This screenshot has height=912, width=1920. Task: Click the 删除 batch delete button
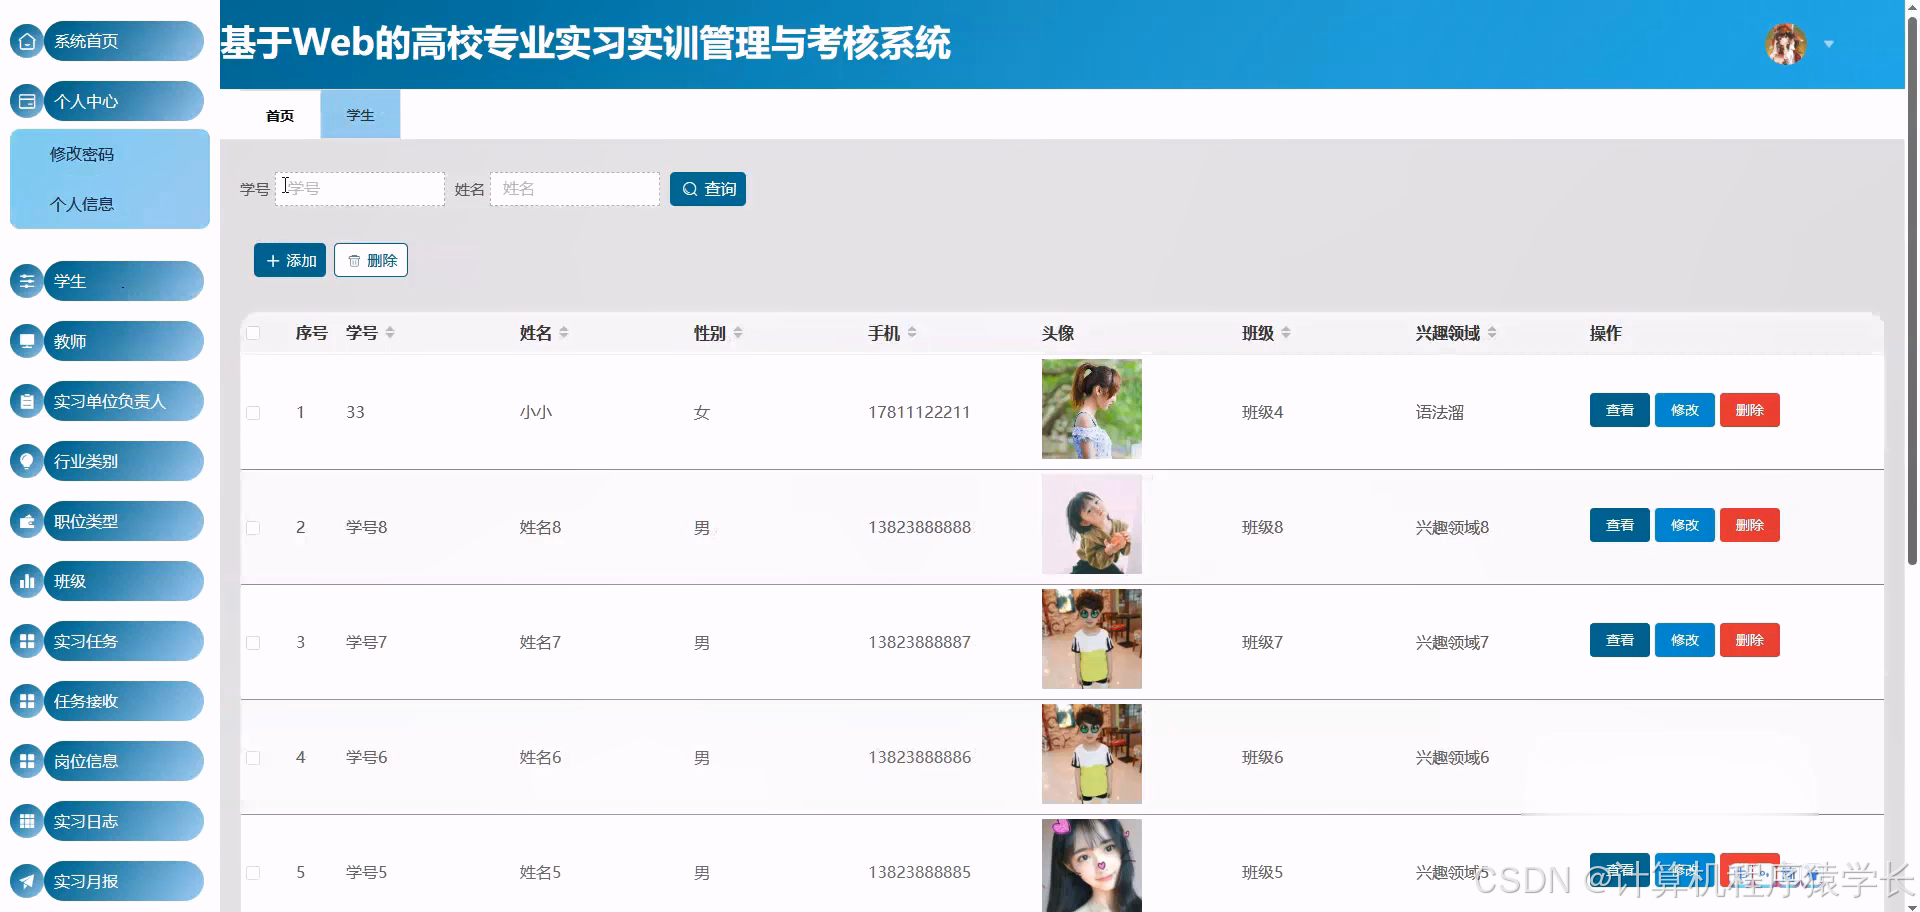click(371, 260)
